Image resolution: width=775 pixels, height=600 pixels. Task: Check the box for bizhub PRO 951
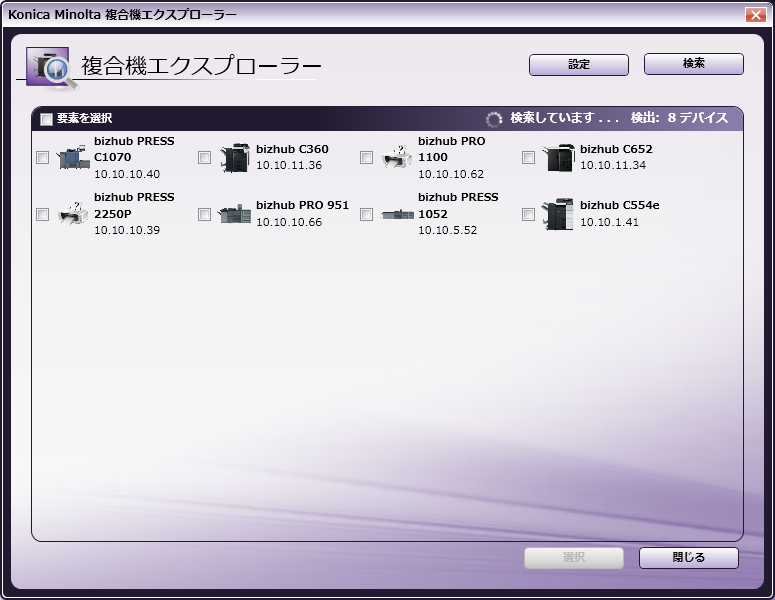pyautogui.click(x=204, y=214)
